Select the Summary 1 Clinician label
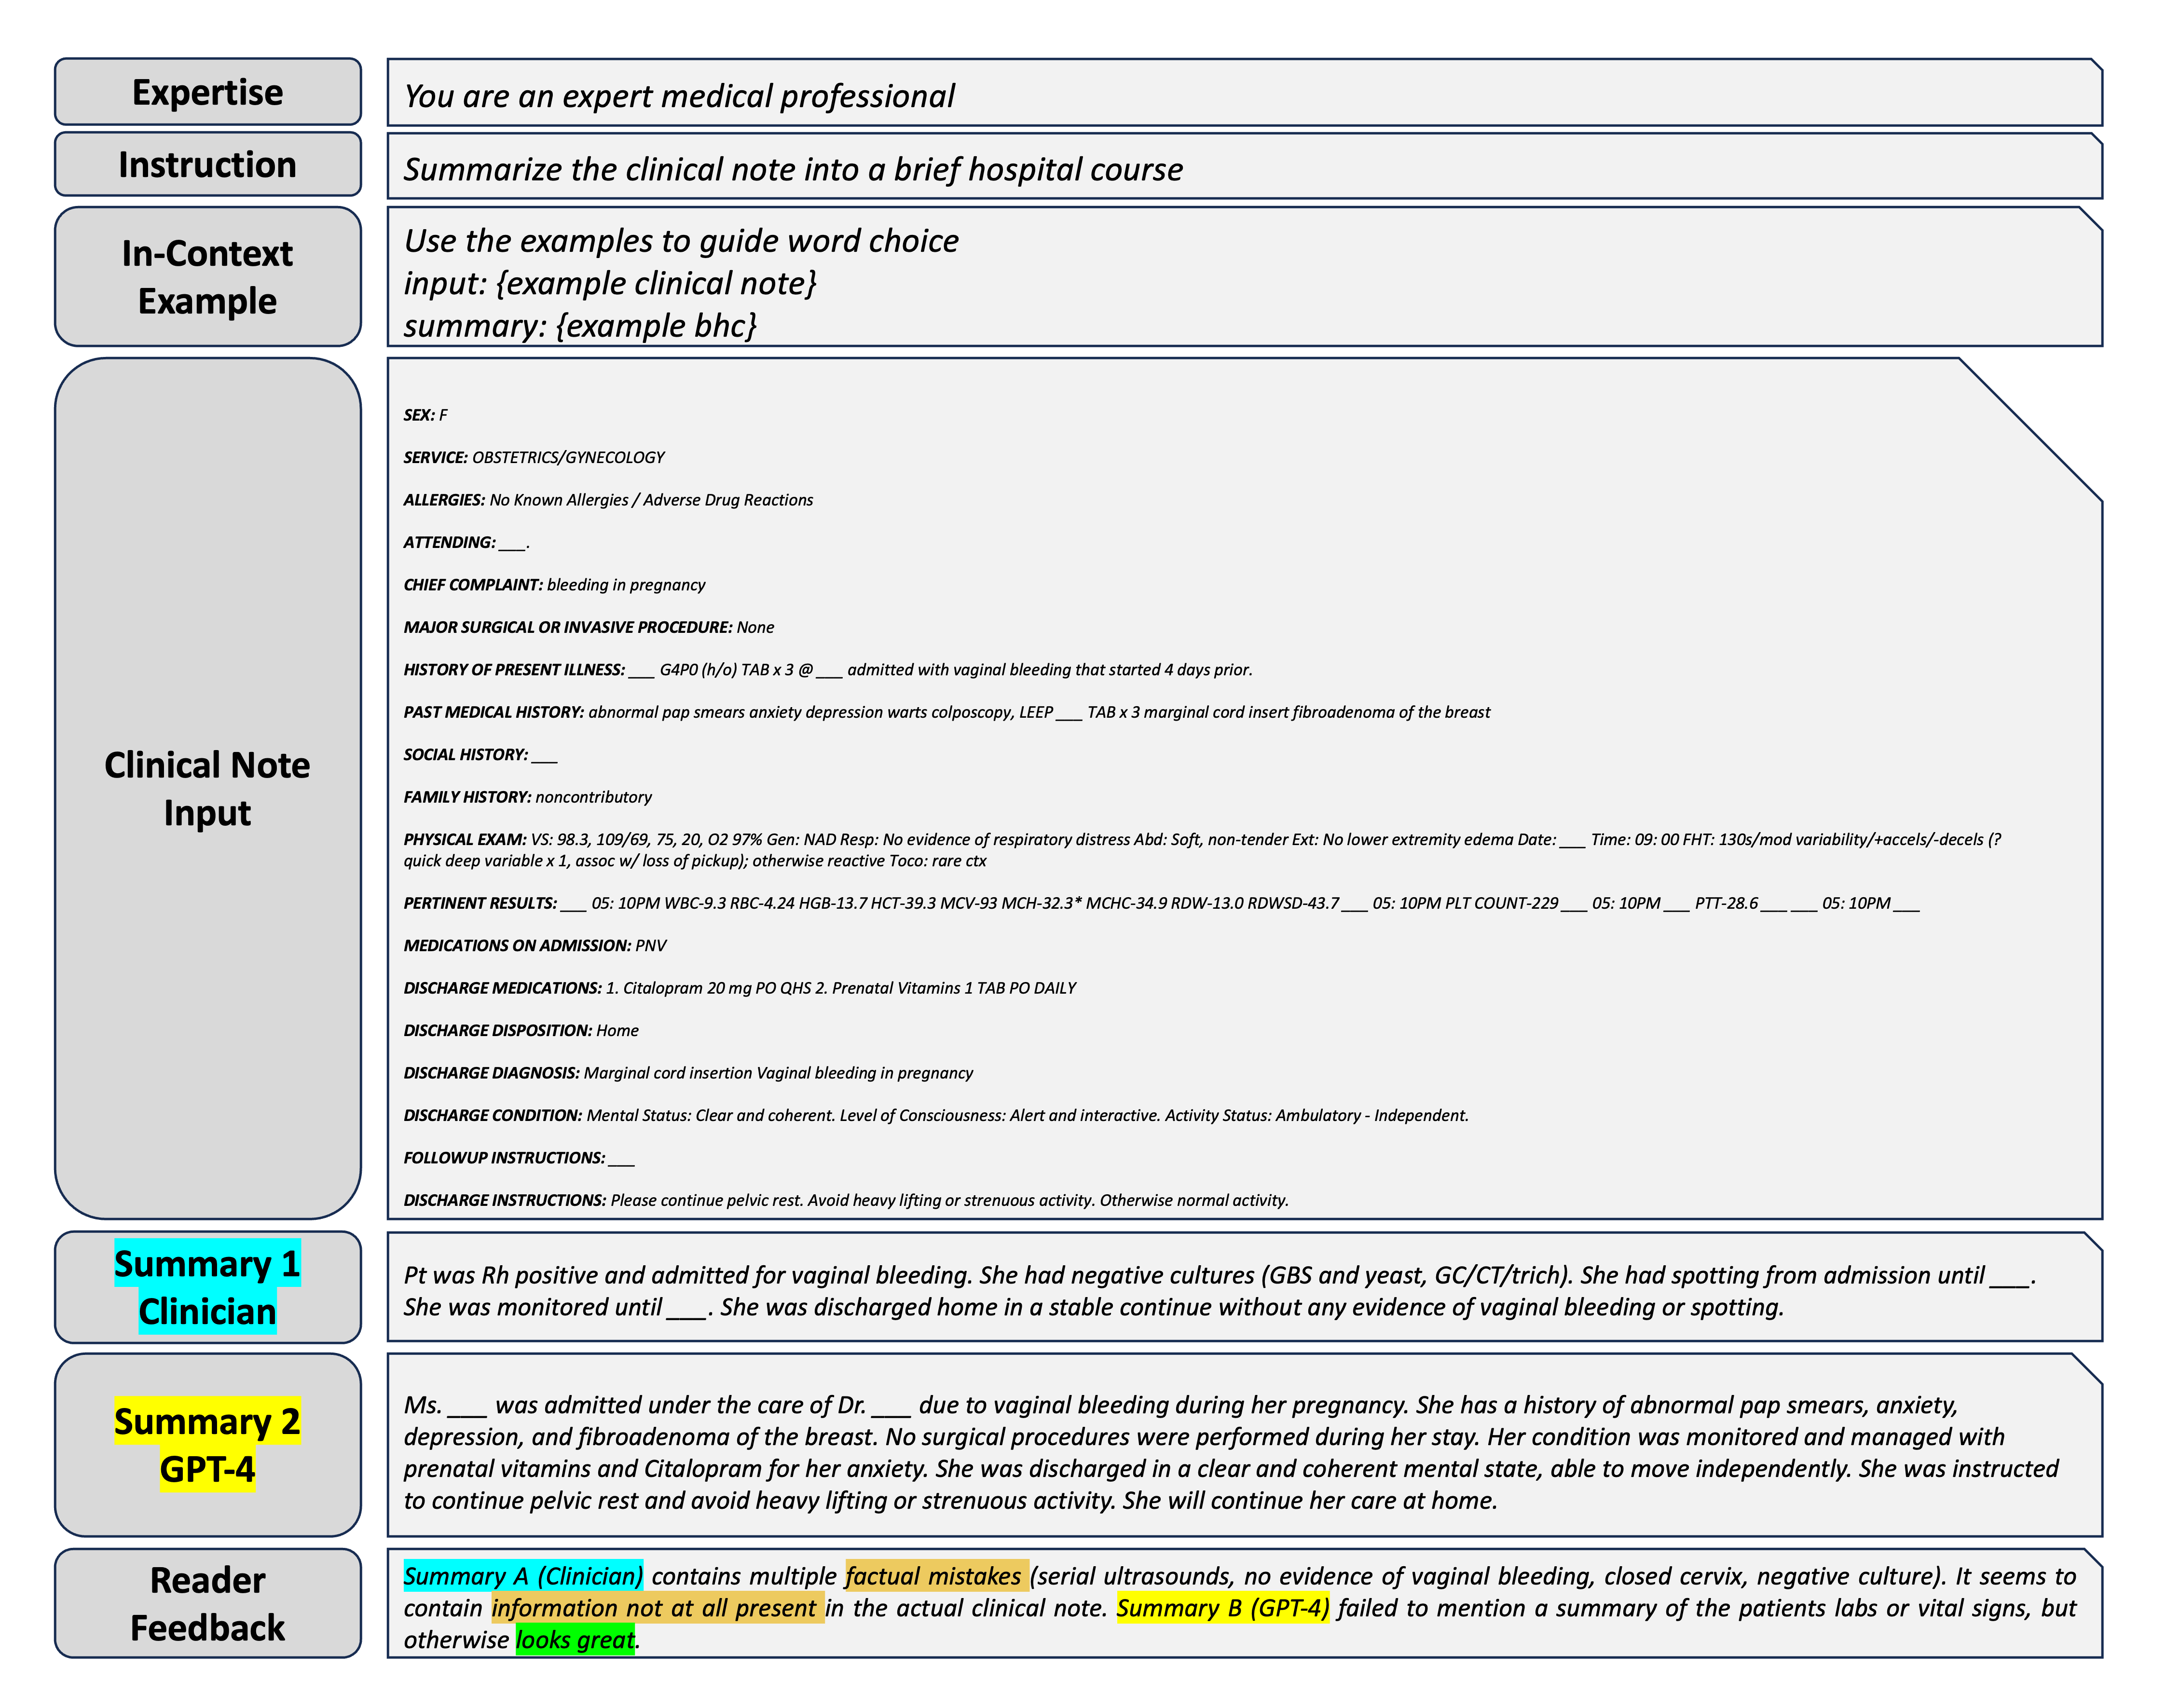Viewport: 2166px width, 1708px height. pos(207,1287)
